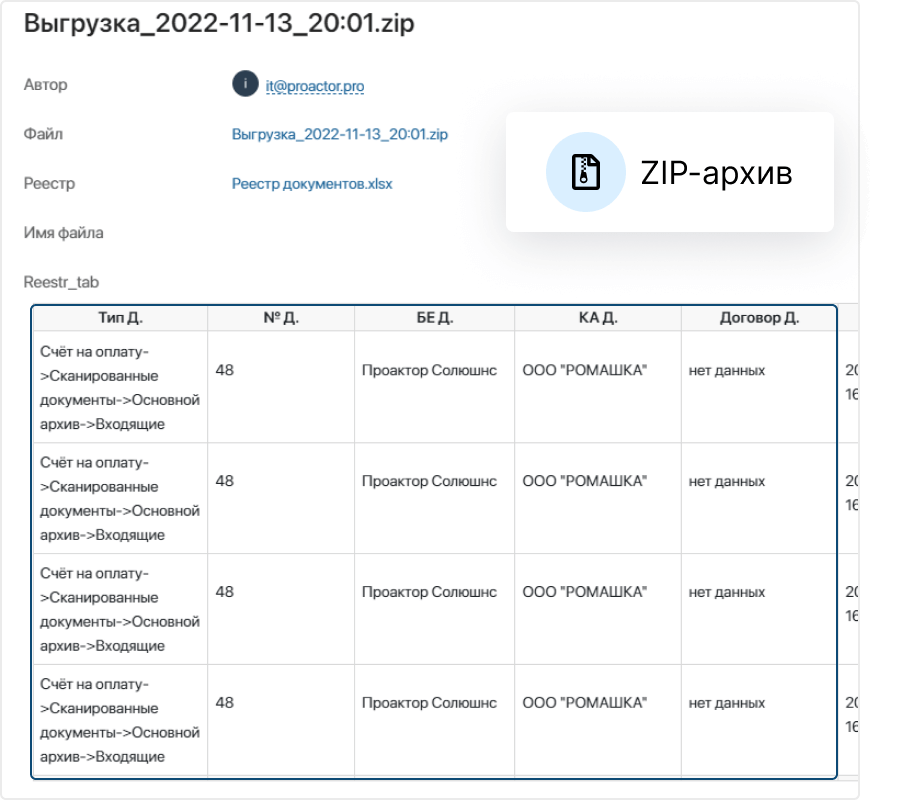Open Реестр документов.xlsx link

tap(312, 184)
